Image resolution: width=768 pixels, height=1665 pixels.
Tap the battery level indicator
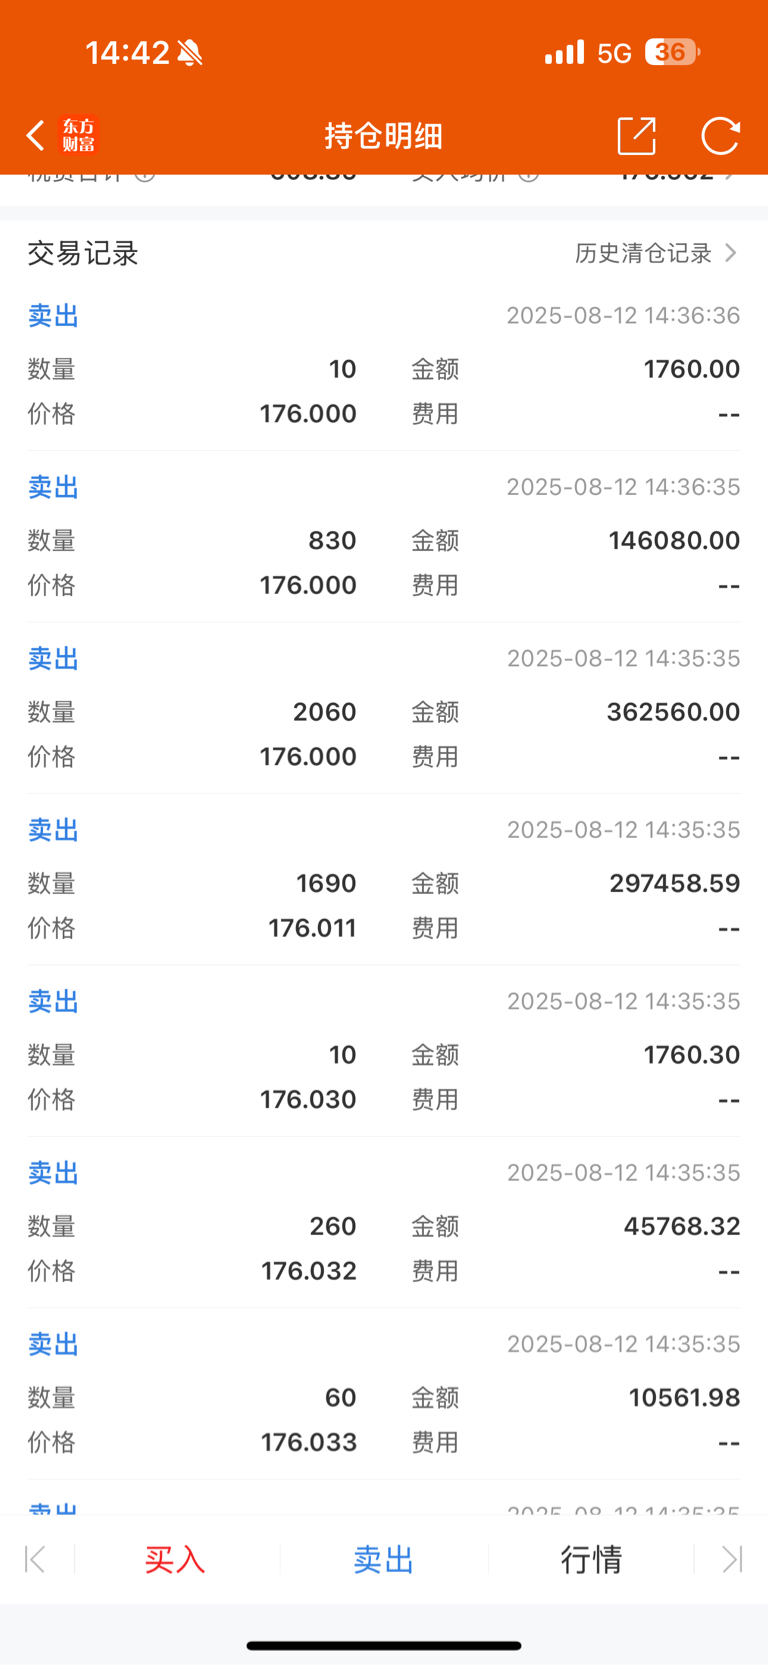click(x=672, y=52)
